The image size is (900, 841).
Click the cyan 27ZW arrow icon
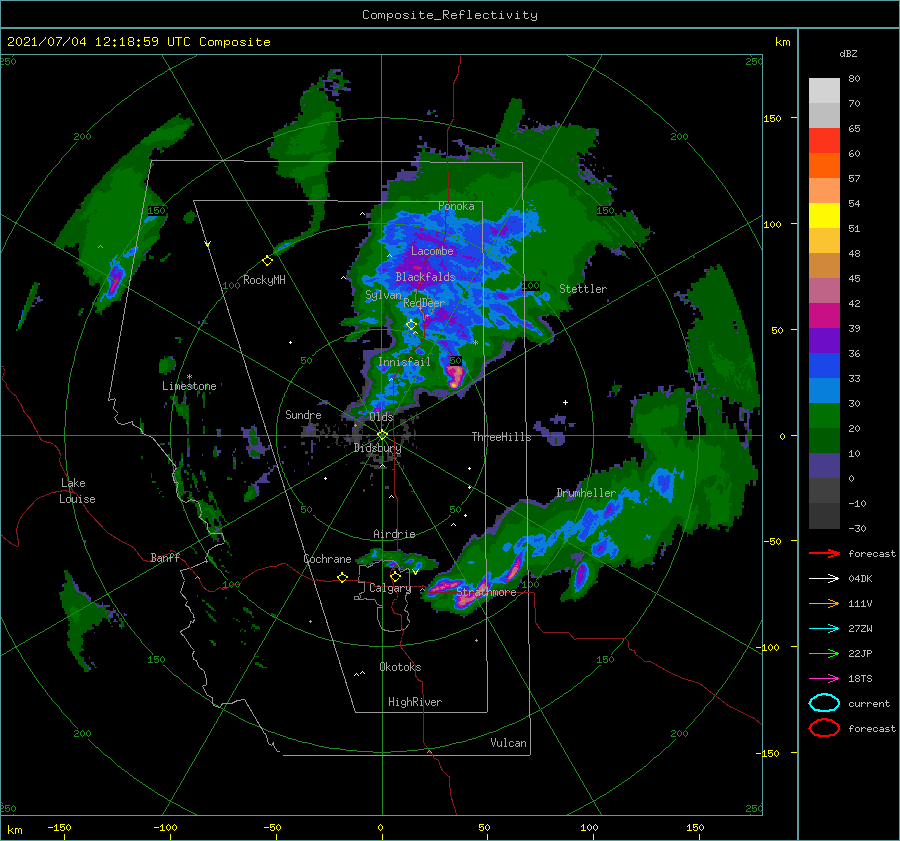[x=824, y=629]
